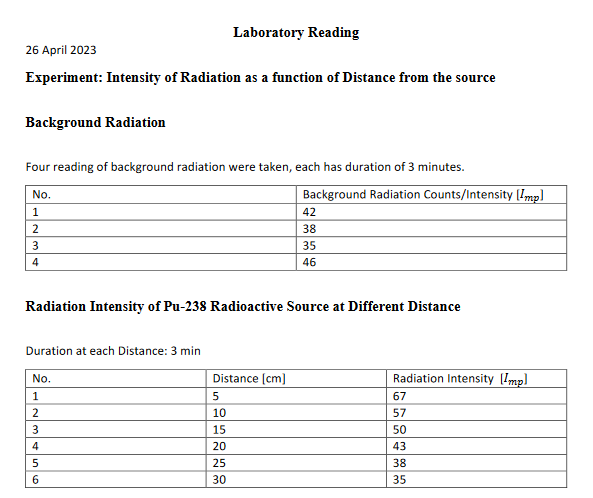The height and width of the screenshot is (498, 593).
Task: Select the distance cell containing 30
Action: [296, 479]
